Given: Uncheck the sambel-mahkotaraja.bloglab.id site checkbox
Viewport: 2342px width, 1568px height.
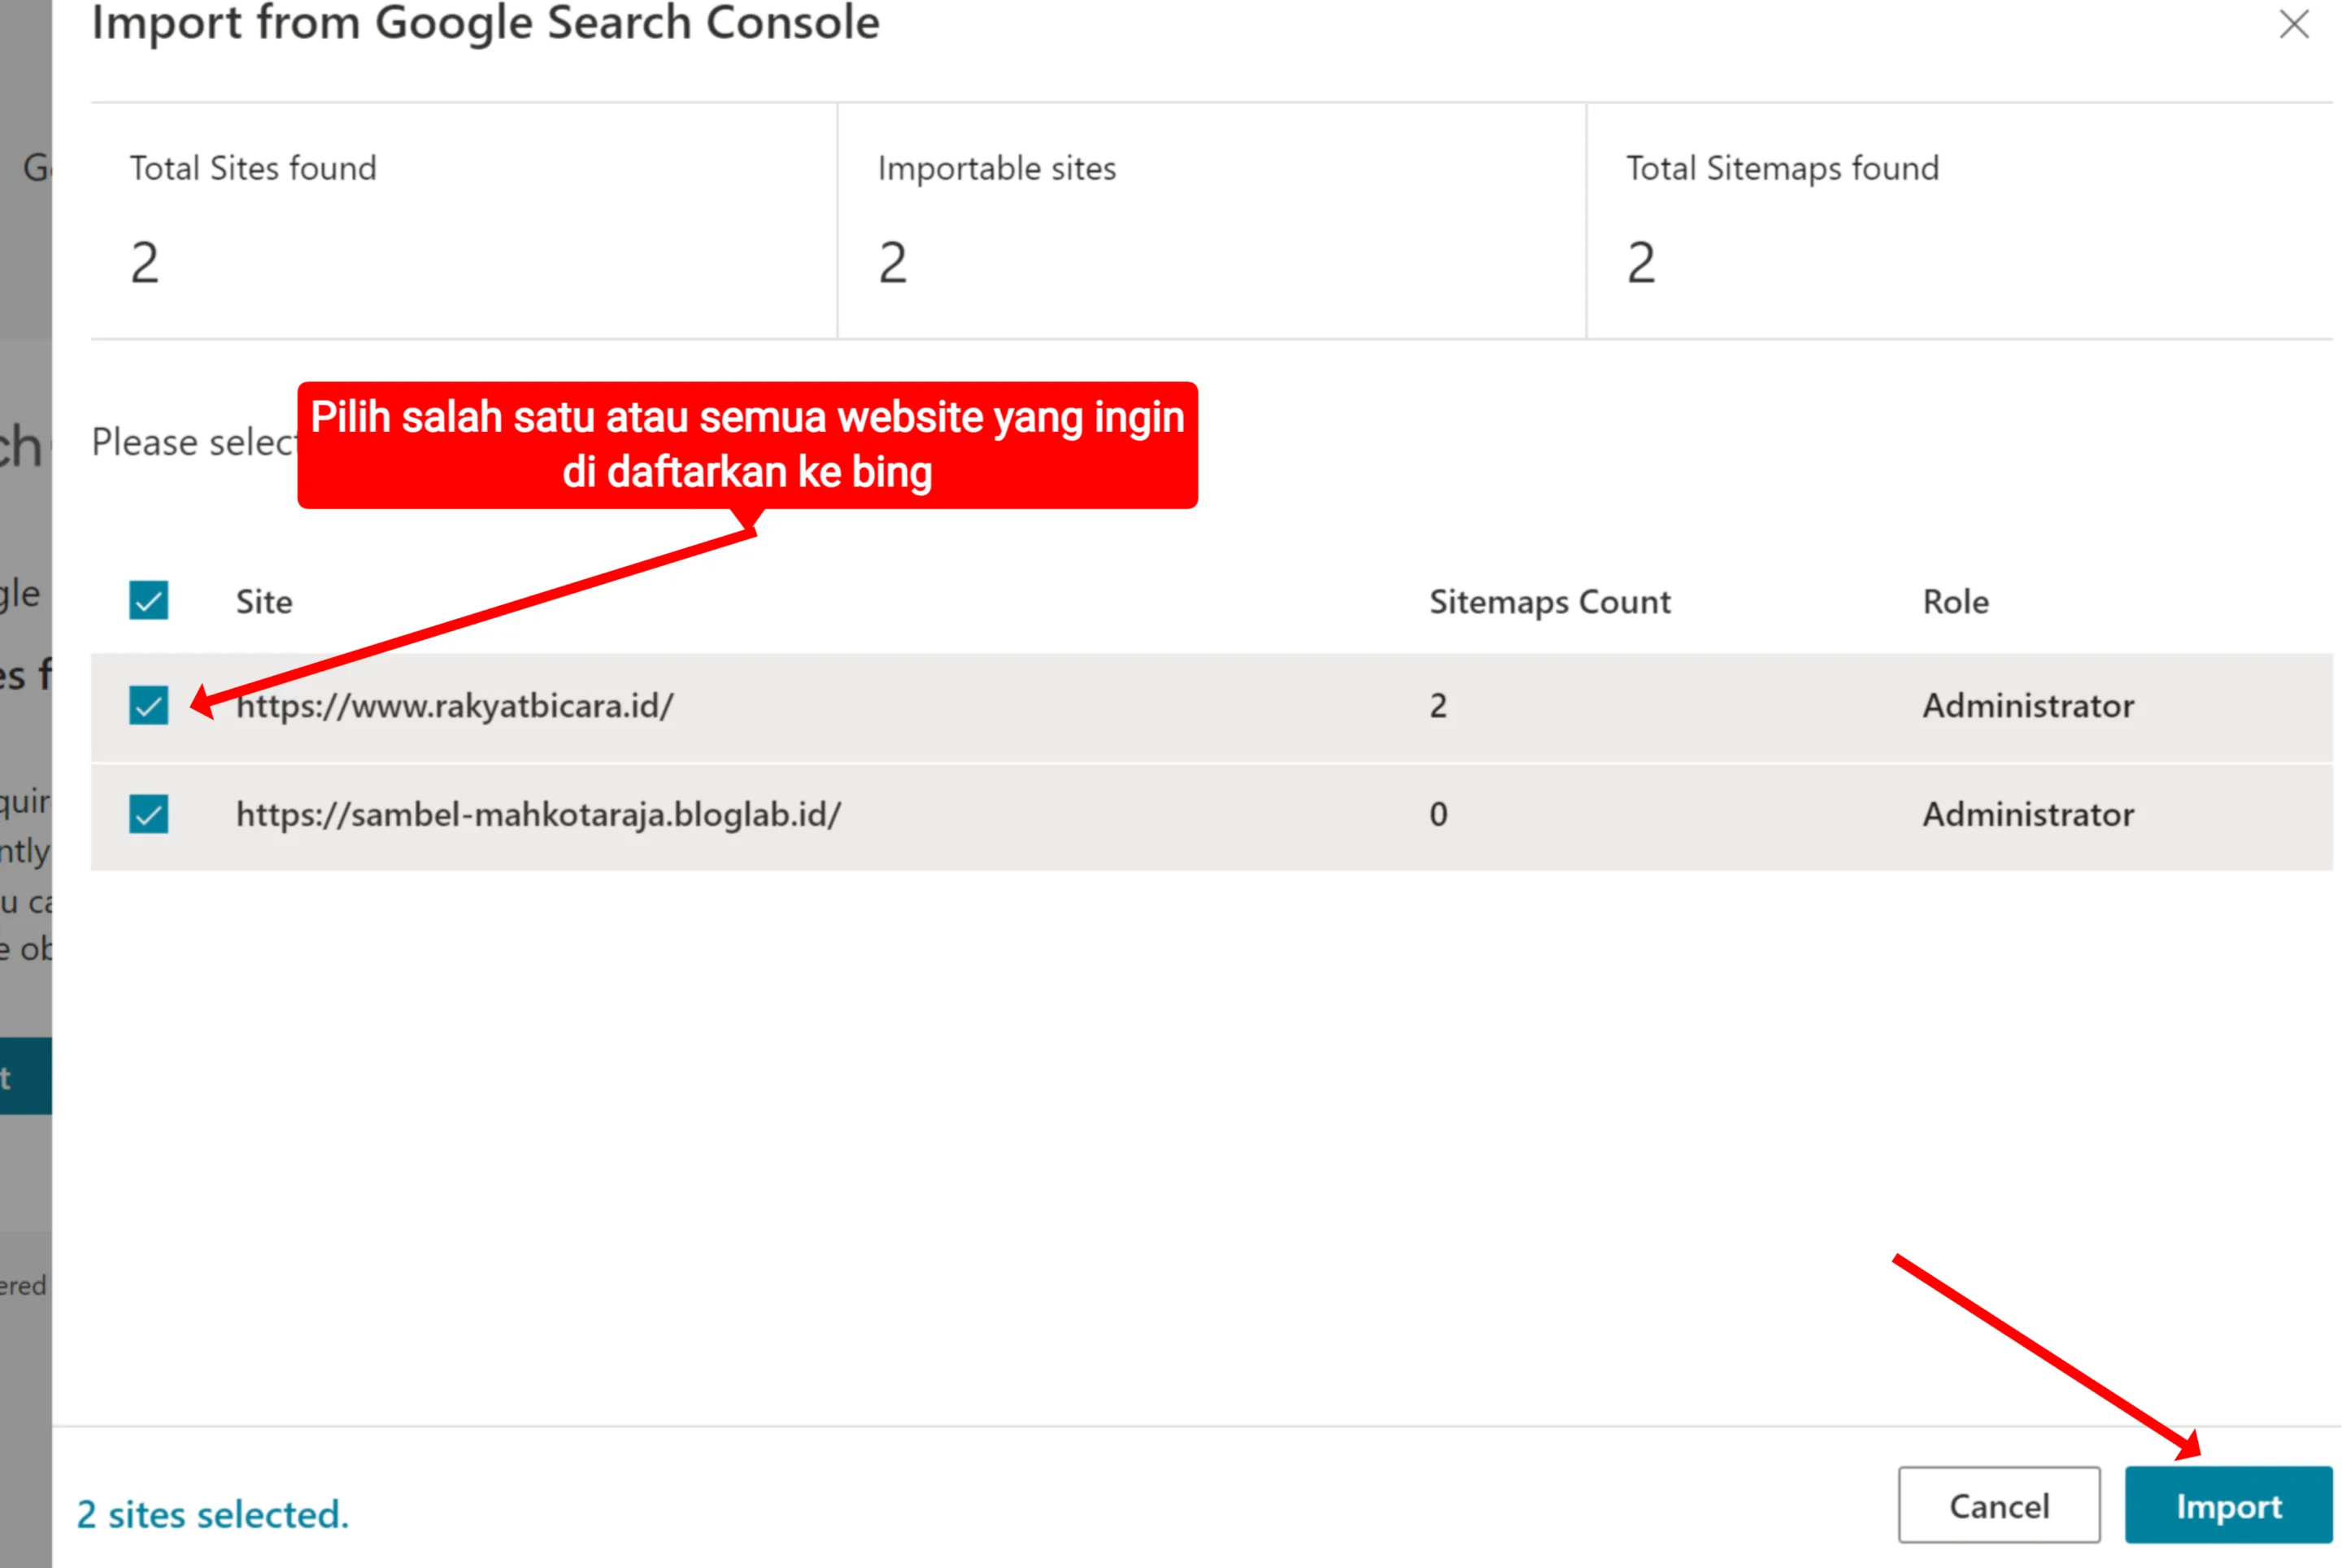Looking at the screenshot, I should pyautogui.click(x=149, y=814).
